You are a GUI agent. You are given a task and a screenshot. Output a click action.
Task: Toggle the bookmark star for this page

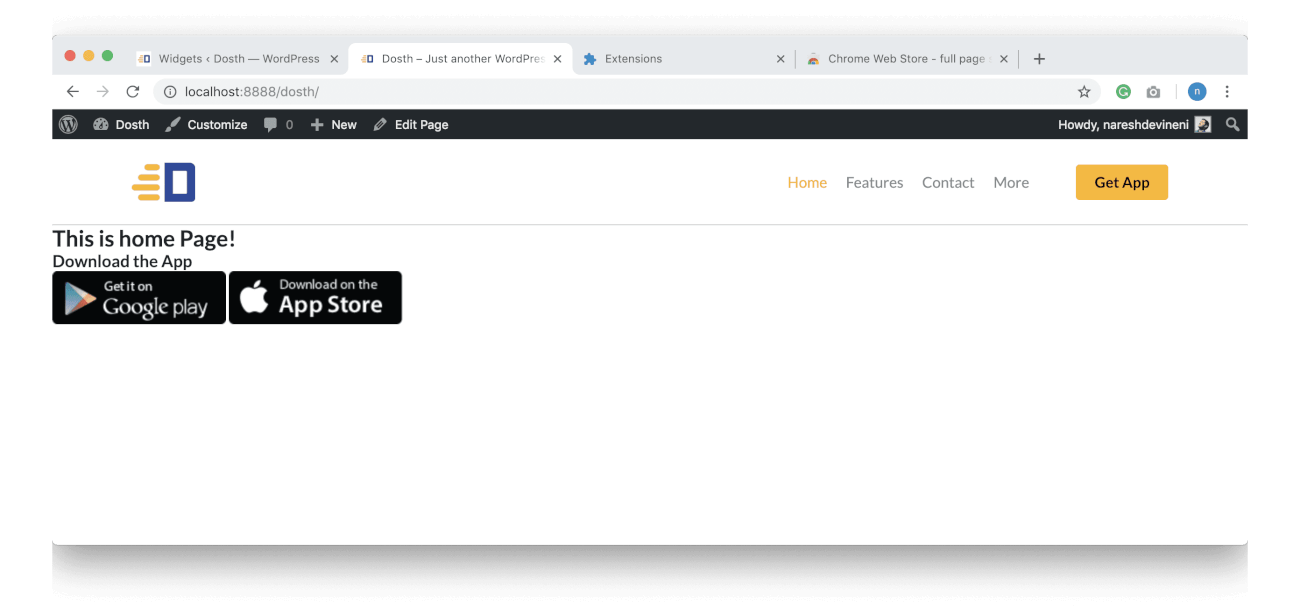1084,91
